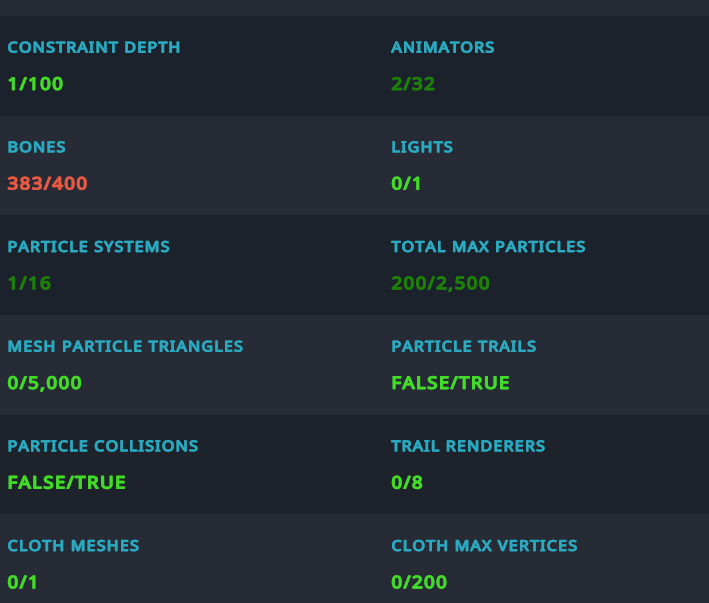The width and height of the screenshot is (709, 603).
Task: Click the Particle Systems label
Action: point(88,246)
